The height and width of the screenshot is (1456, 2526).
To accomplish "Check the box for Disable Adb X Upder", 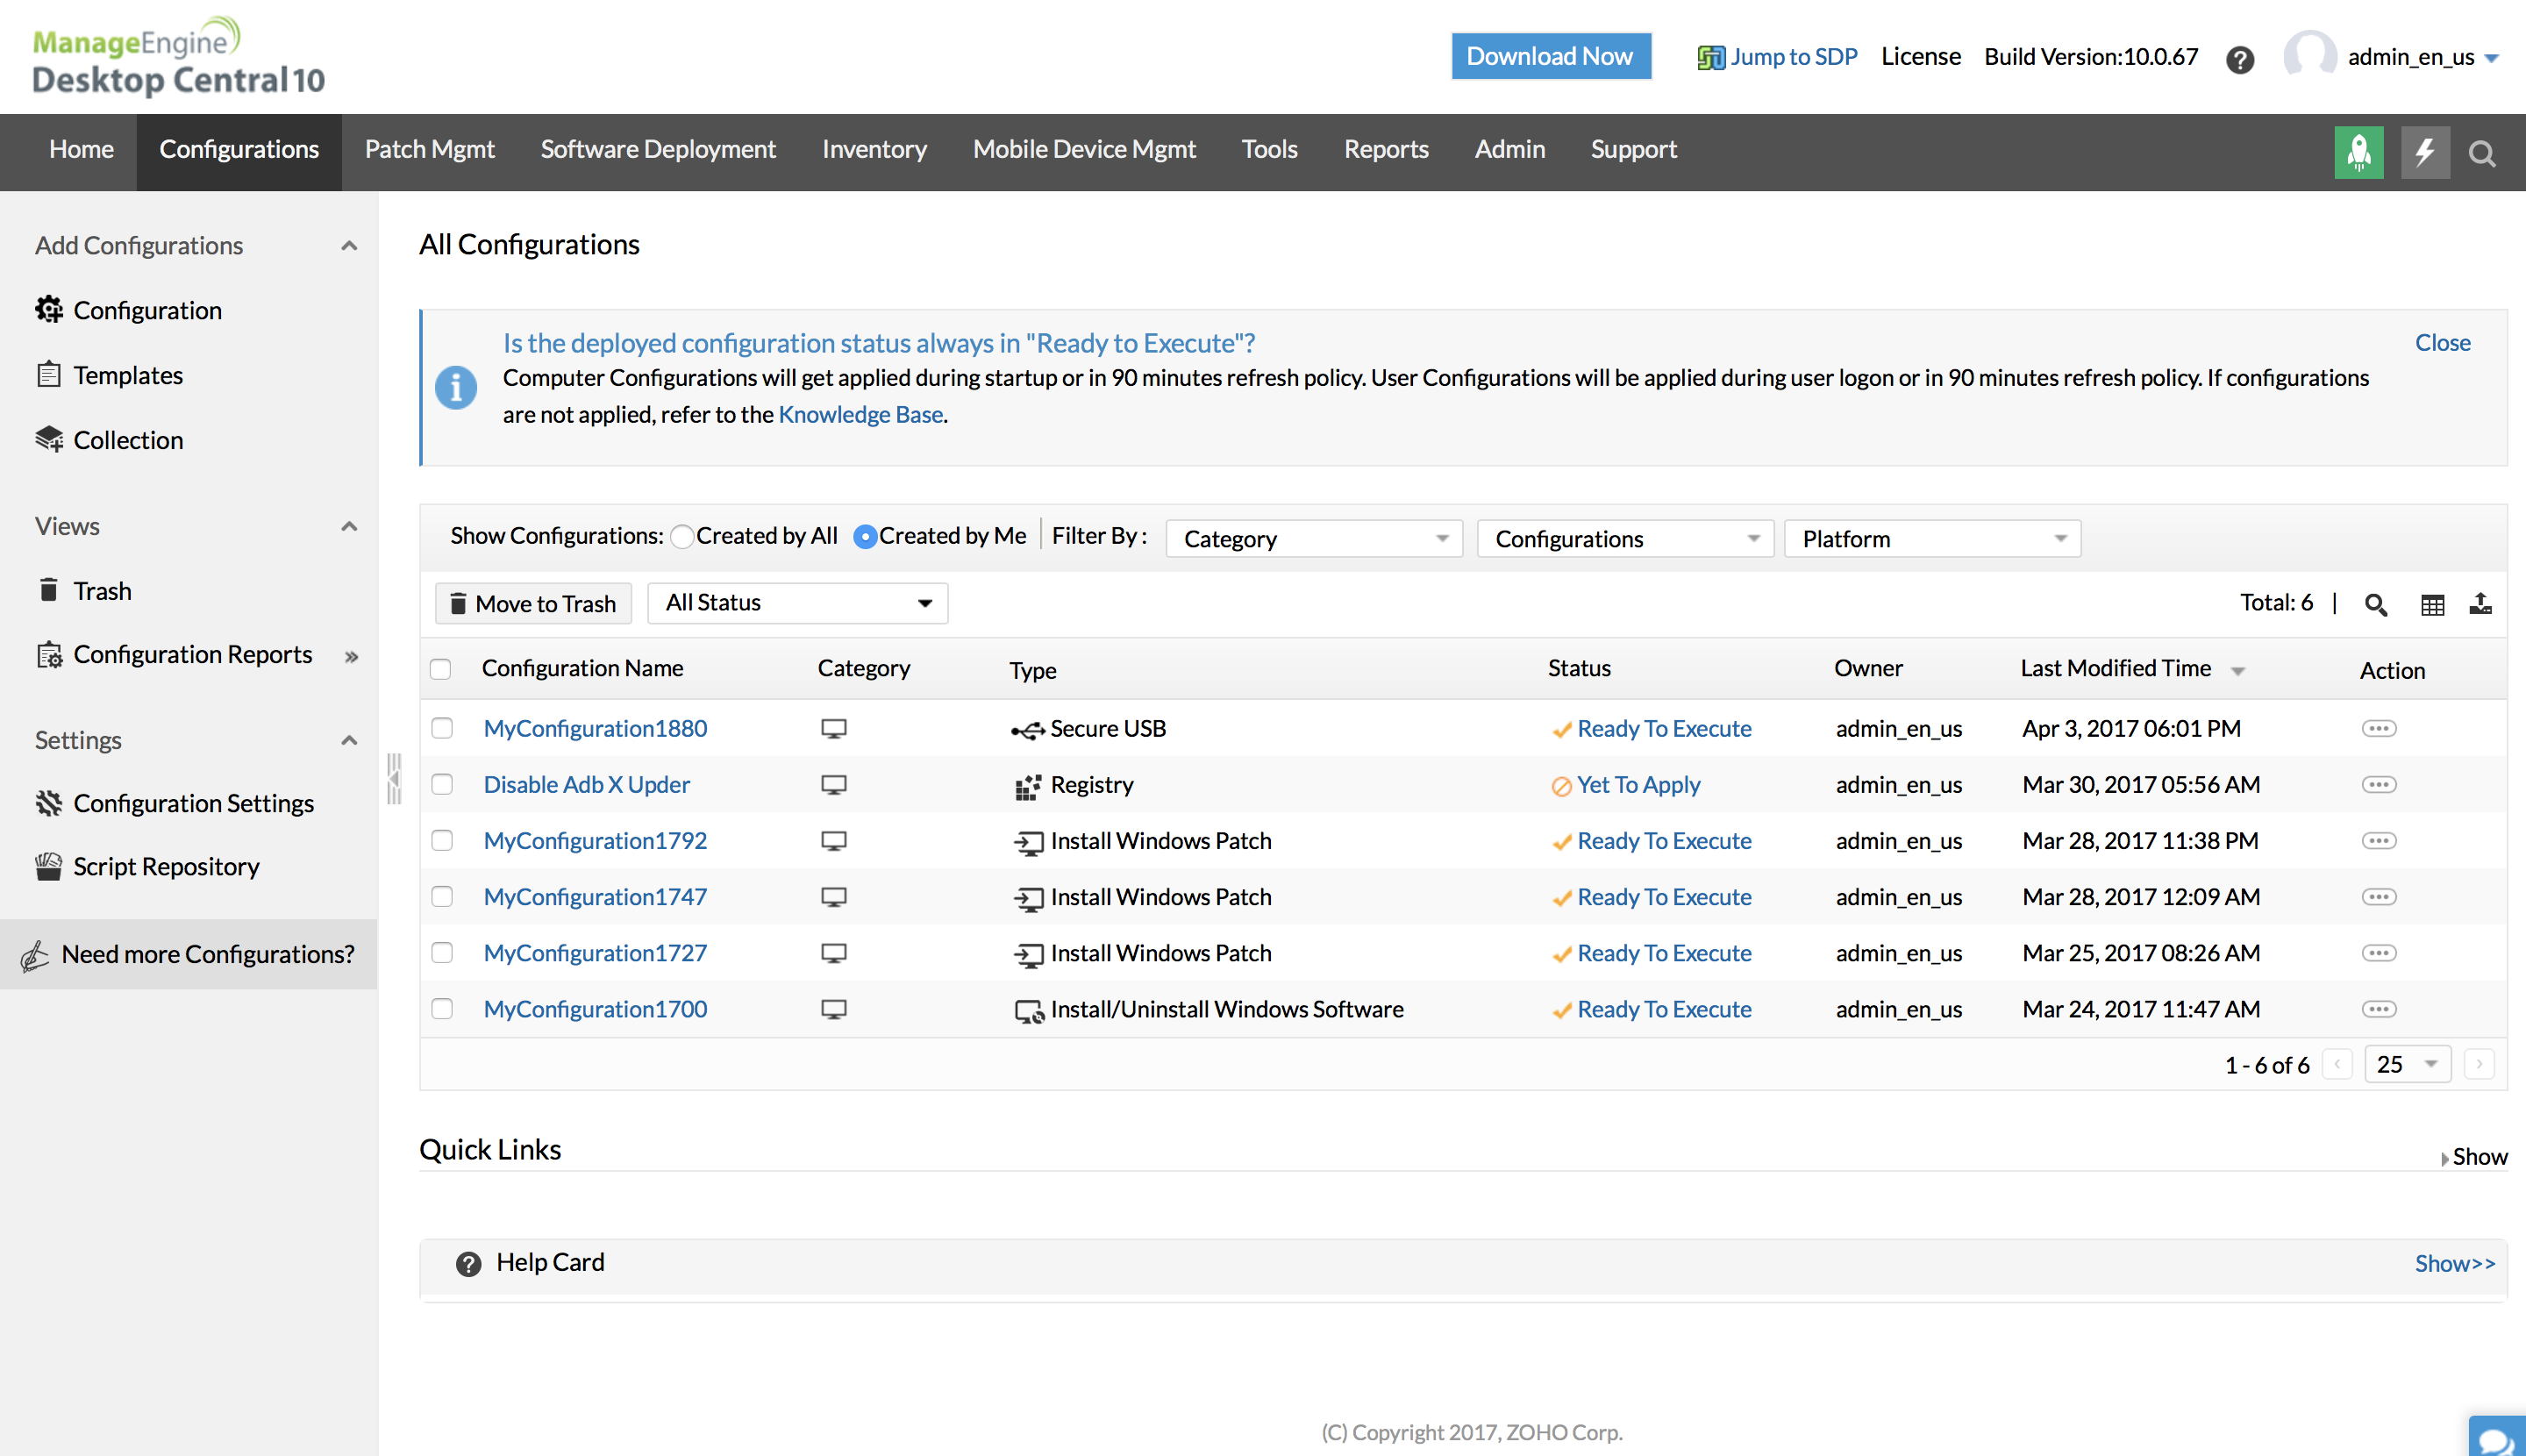I will [x=442, y=784].
